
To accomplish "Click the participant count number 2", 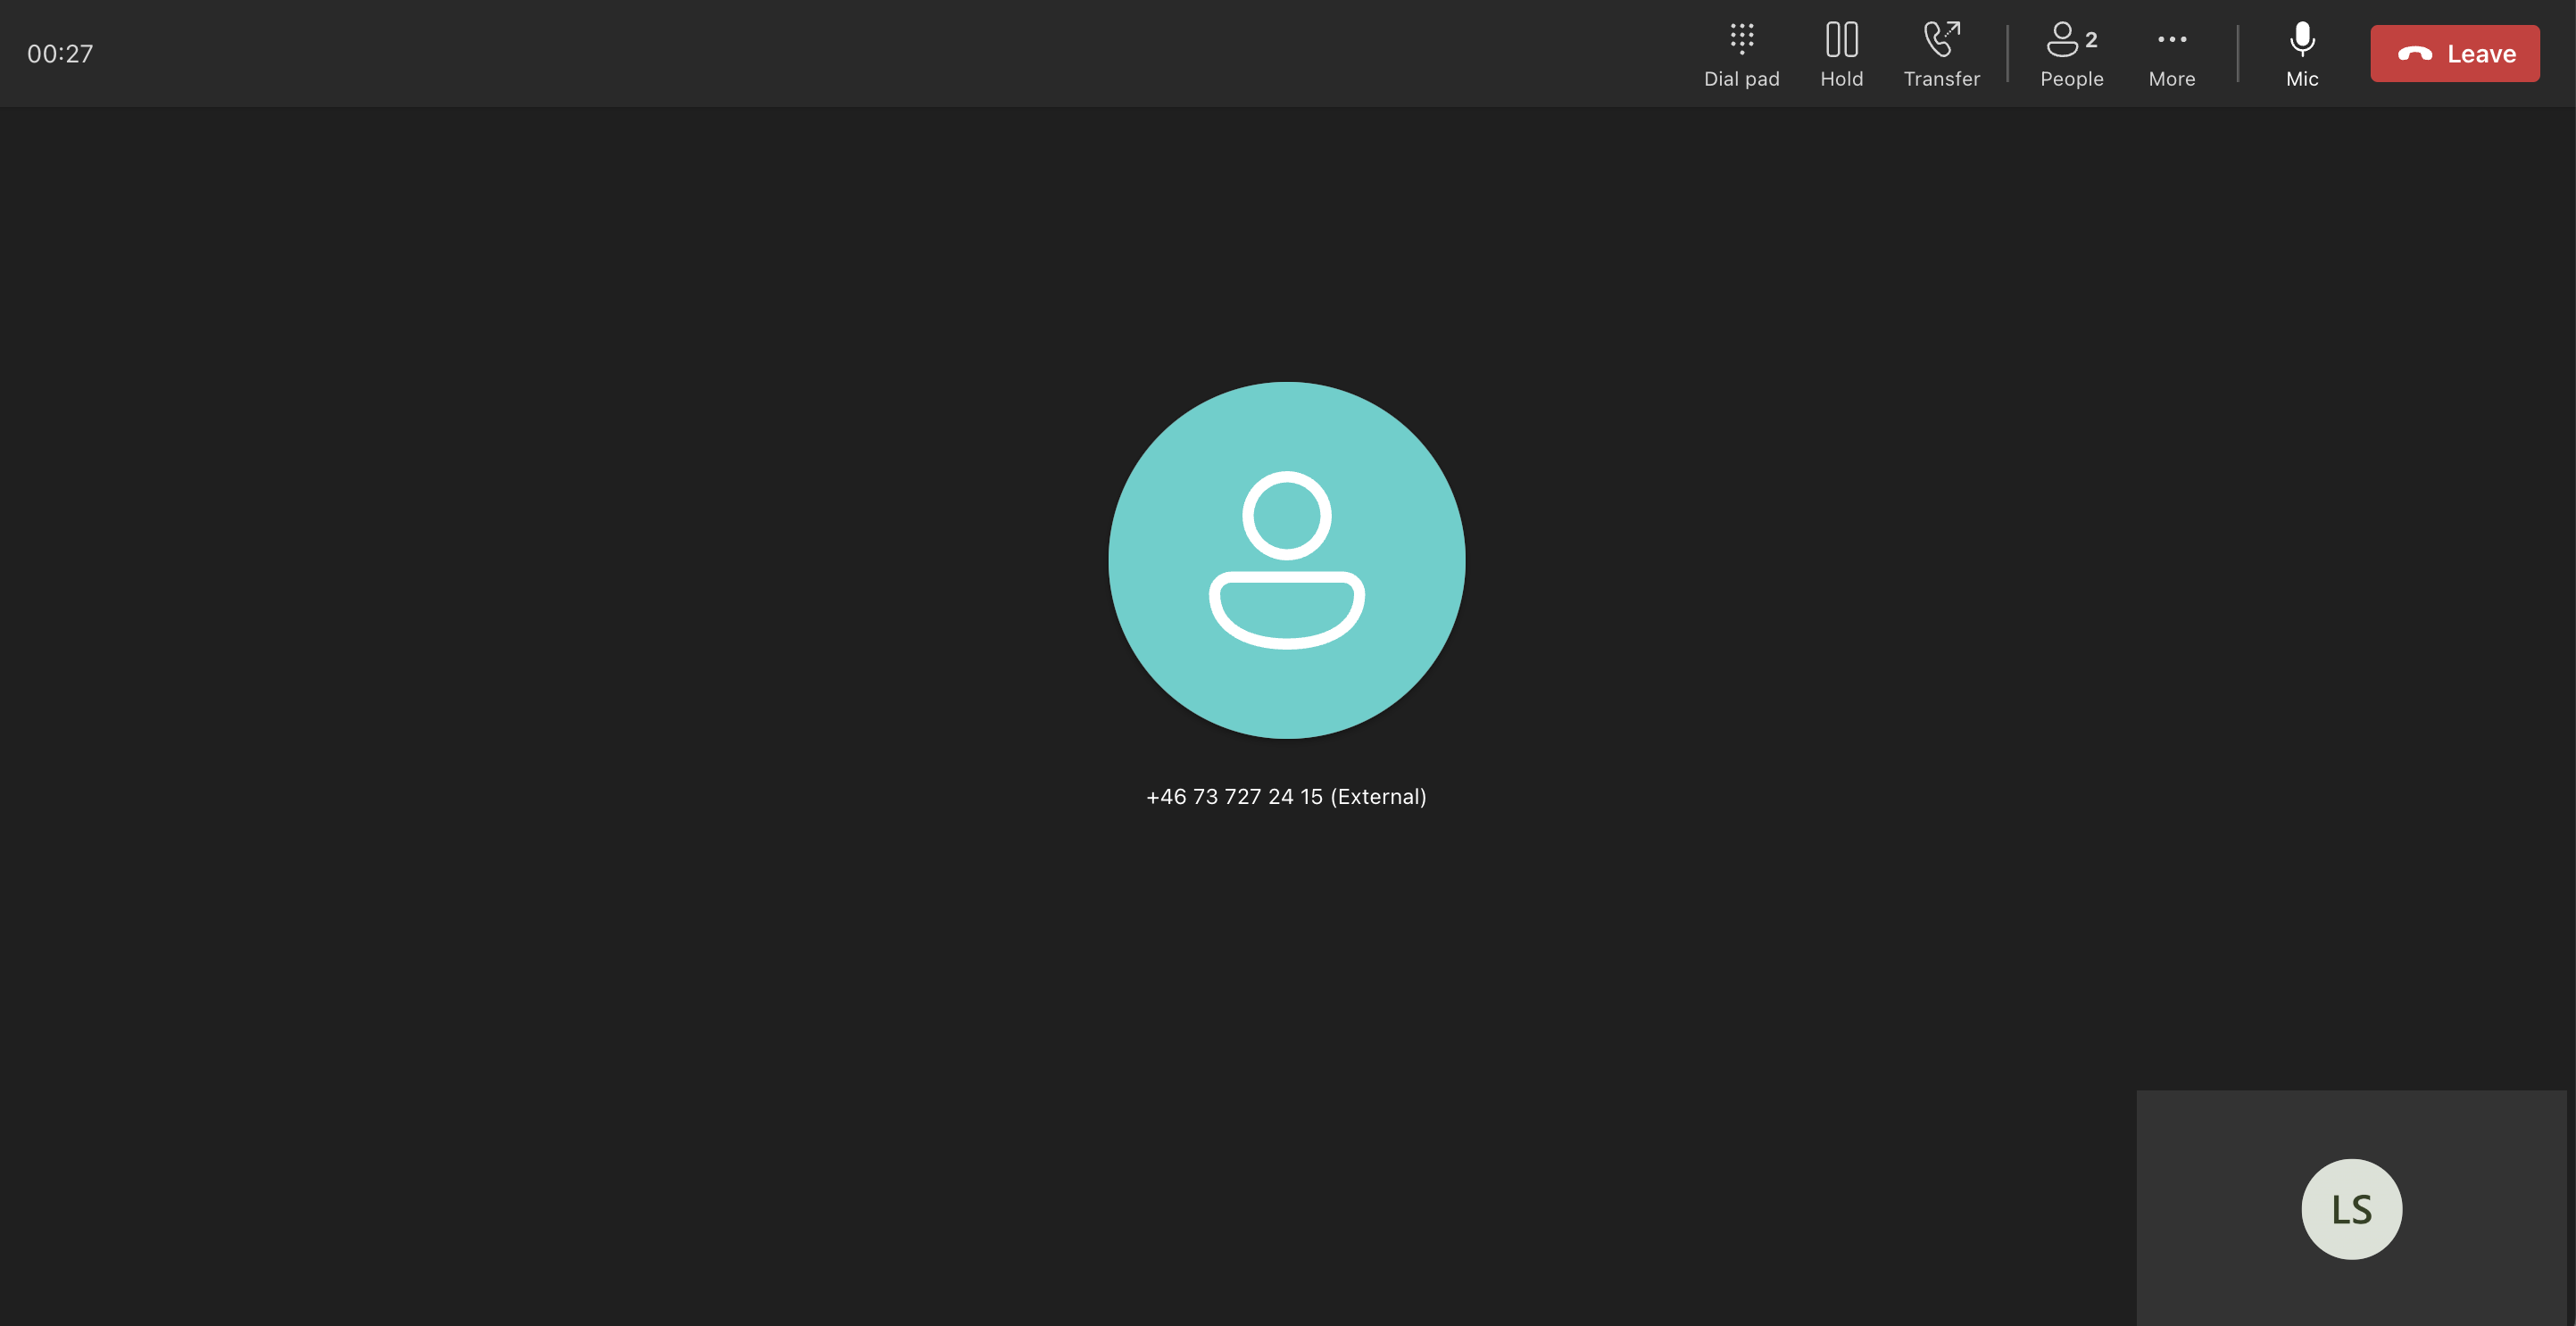I will pos(2091,40).
